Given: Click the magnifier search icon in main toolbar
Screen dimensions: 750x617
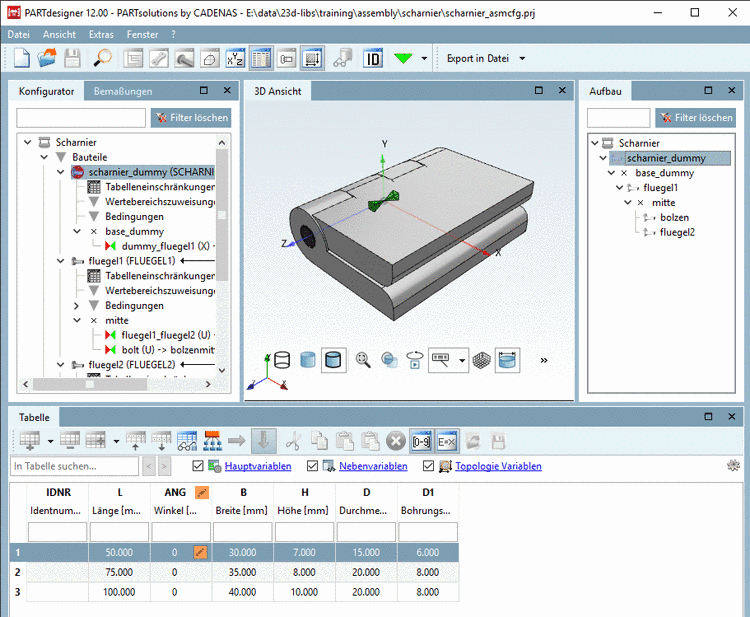Looking at the screenshot, I should point(102,58).
